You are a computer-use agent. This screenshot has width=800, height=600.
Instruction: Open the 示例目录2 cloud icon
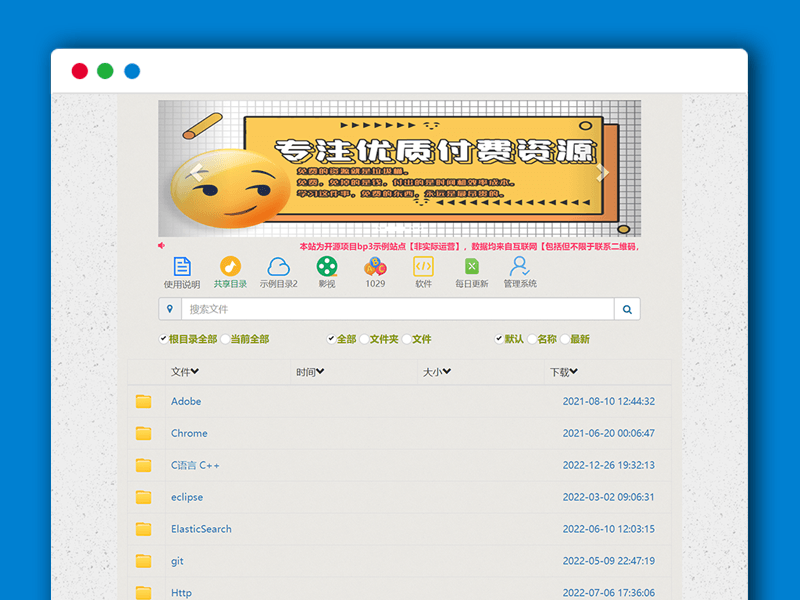coord(279,267)
